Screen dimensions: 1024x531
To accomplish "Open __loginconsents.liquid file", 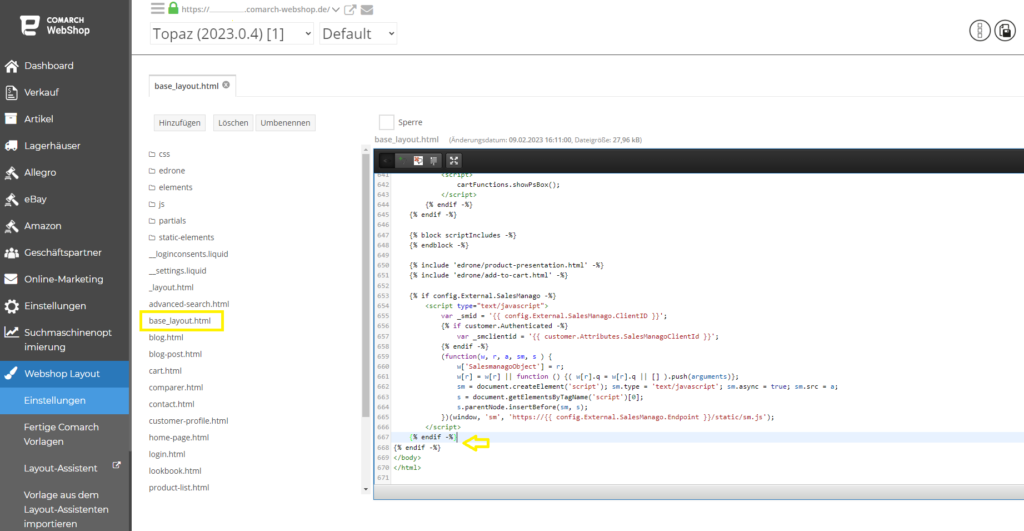I will click(188, 254).
